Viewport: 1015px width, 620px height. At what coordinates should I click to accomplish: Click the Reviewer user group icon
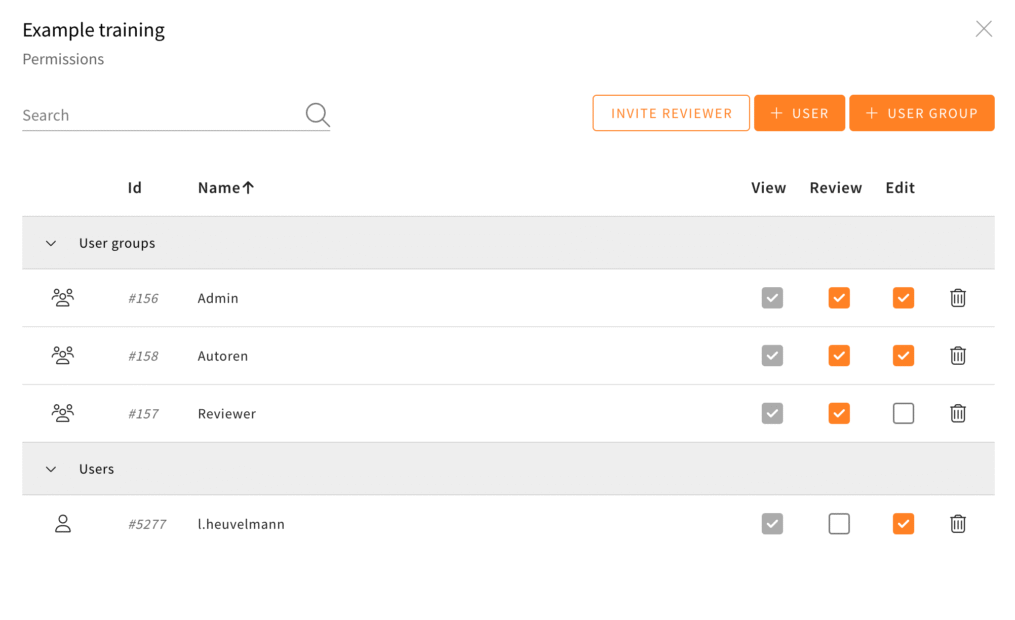point(63,414)
